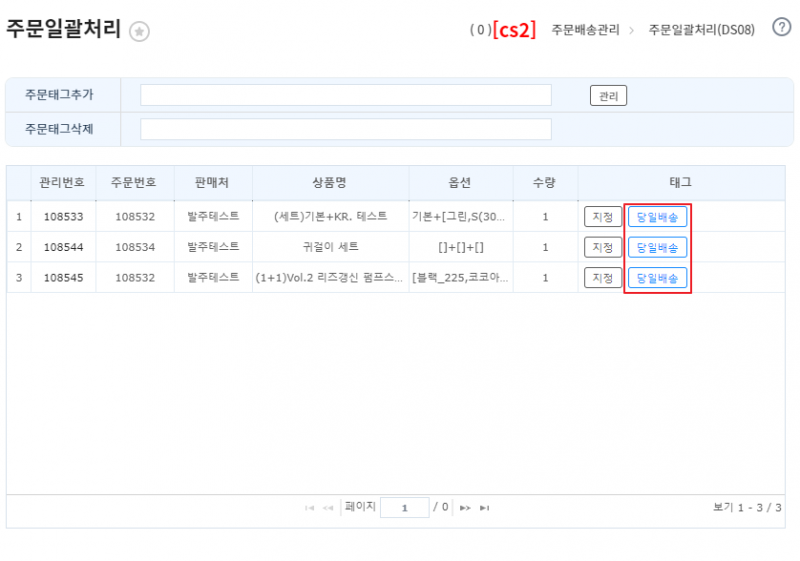
Task: Click the 관리 button
Action: 608,96
